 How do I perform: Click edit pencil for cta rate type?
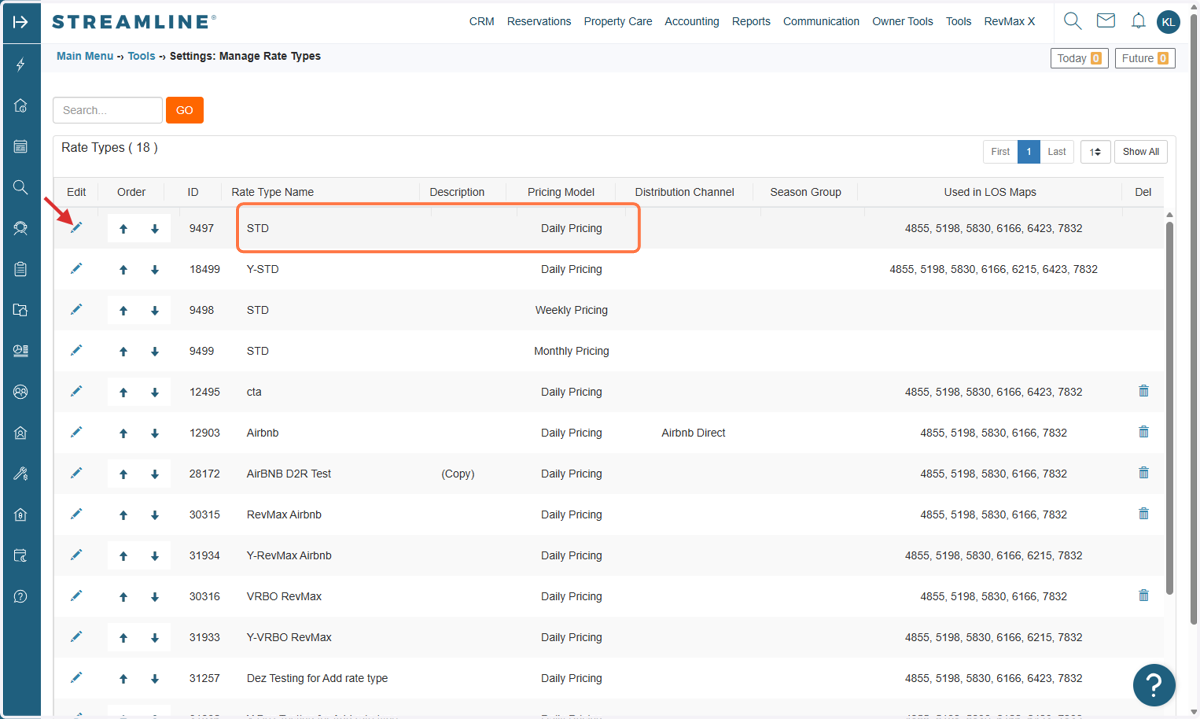click(76, 391)
